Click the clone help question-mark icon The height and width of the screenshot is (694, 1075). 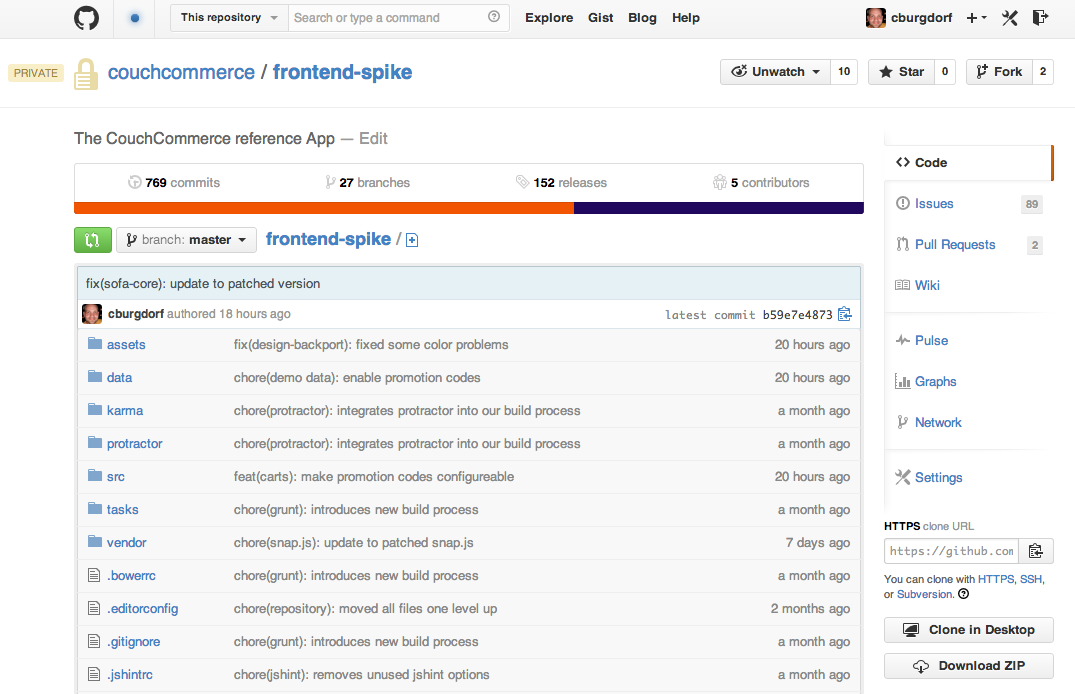pos(963,594)
